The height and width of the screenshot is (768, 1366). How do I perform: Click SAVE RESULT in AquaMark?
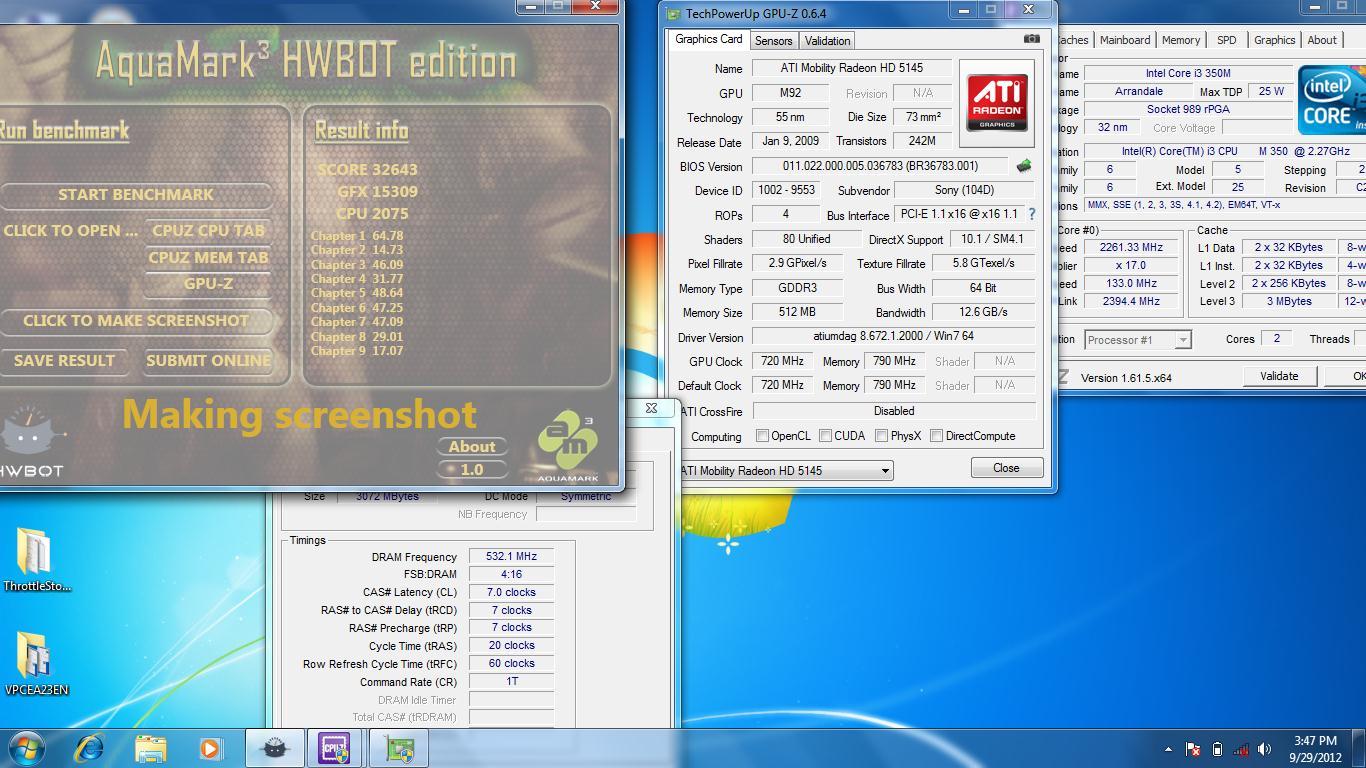pyautogui.click(x=64, y=360)
